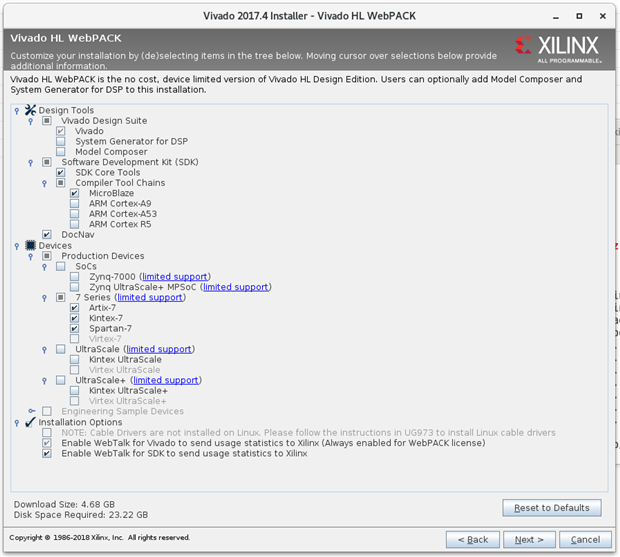Select the Design Tools tree label
Image resolution: width=620 pixels, height=557 pixels.
coord(66,110)
